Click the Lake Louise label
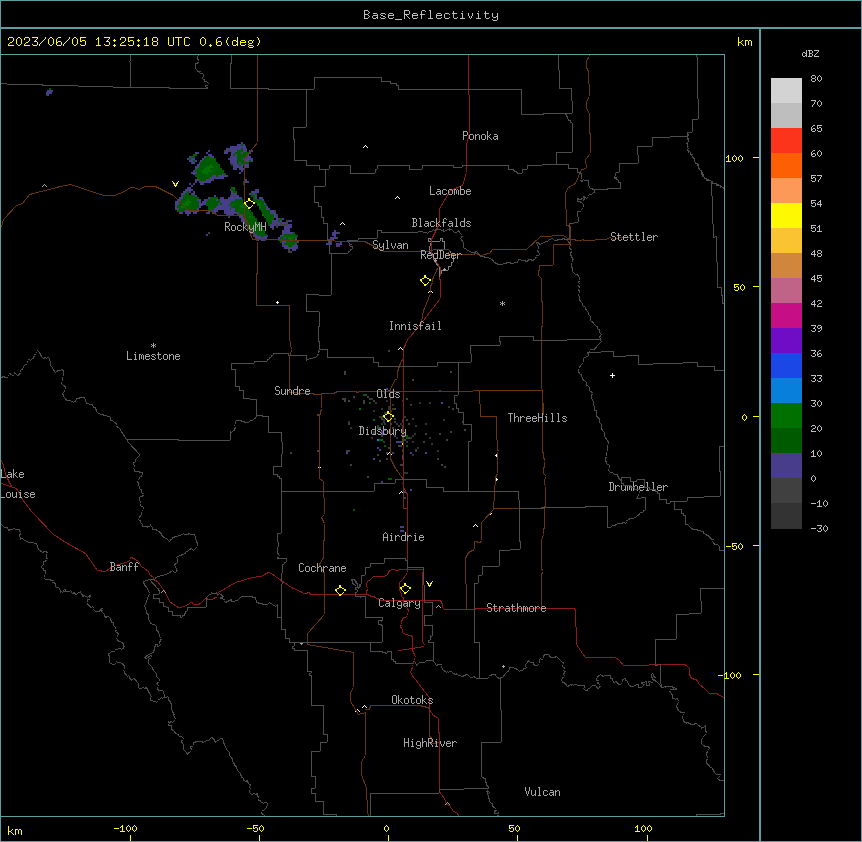This screenshot has height=842, width=862. [18, 484]
